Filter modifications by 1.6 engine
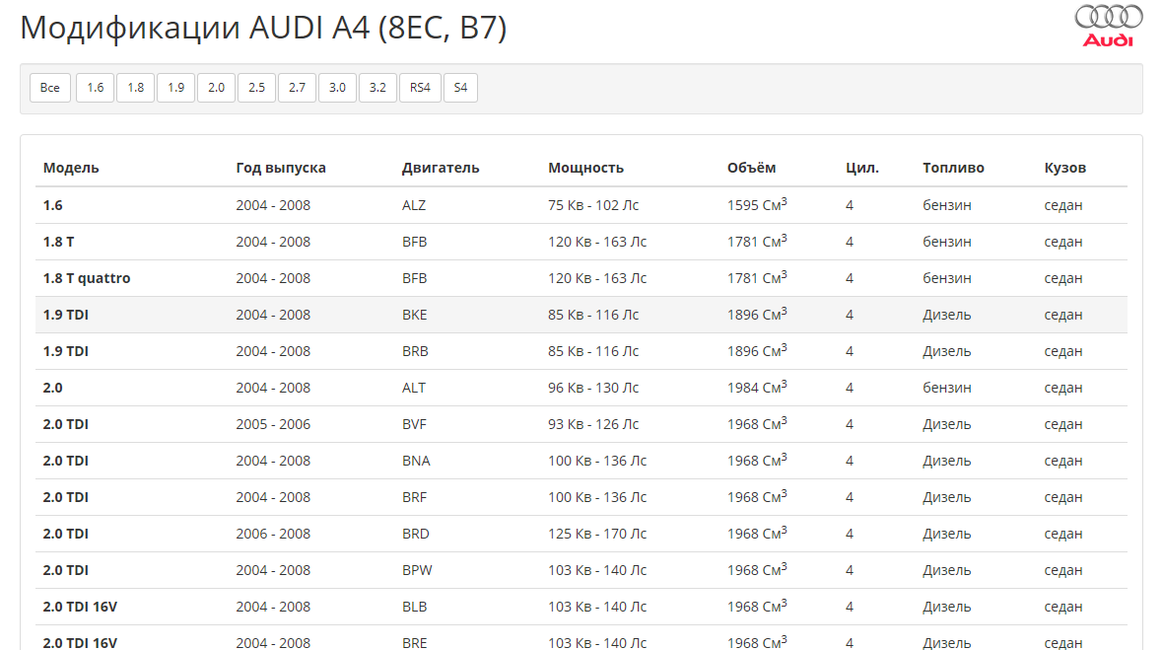 click(95, 88)
